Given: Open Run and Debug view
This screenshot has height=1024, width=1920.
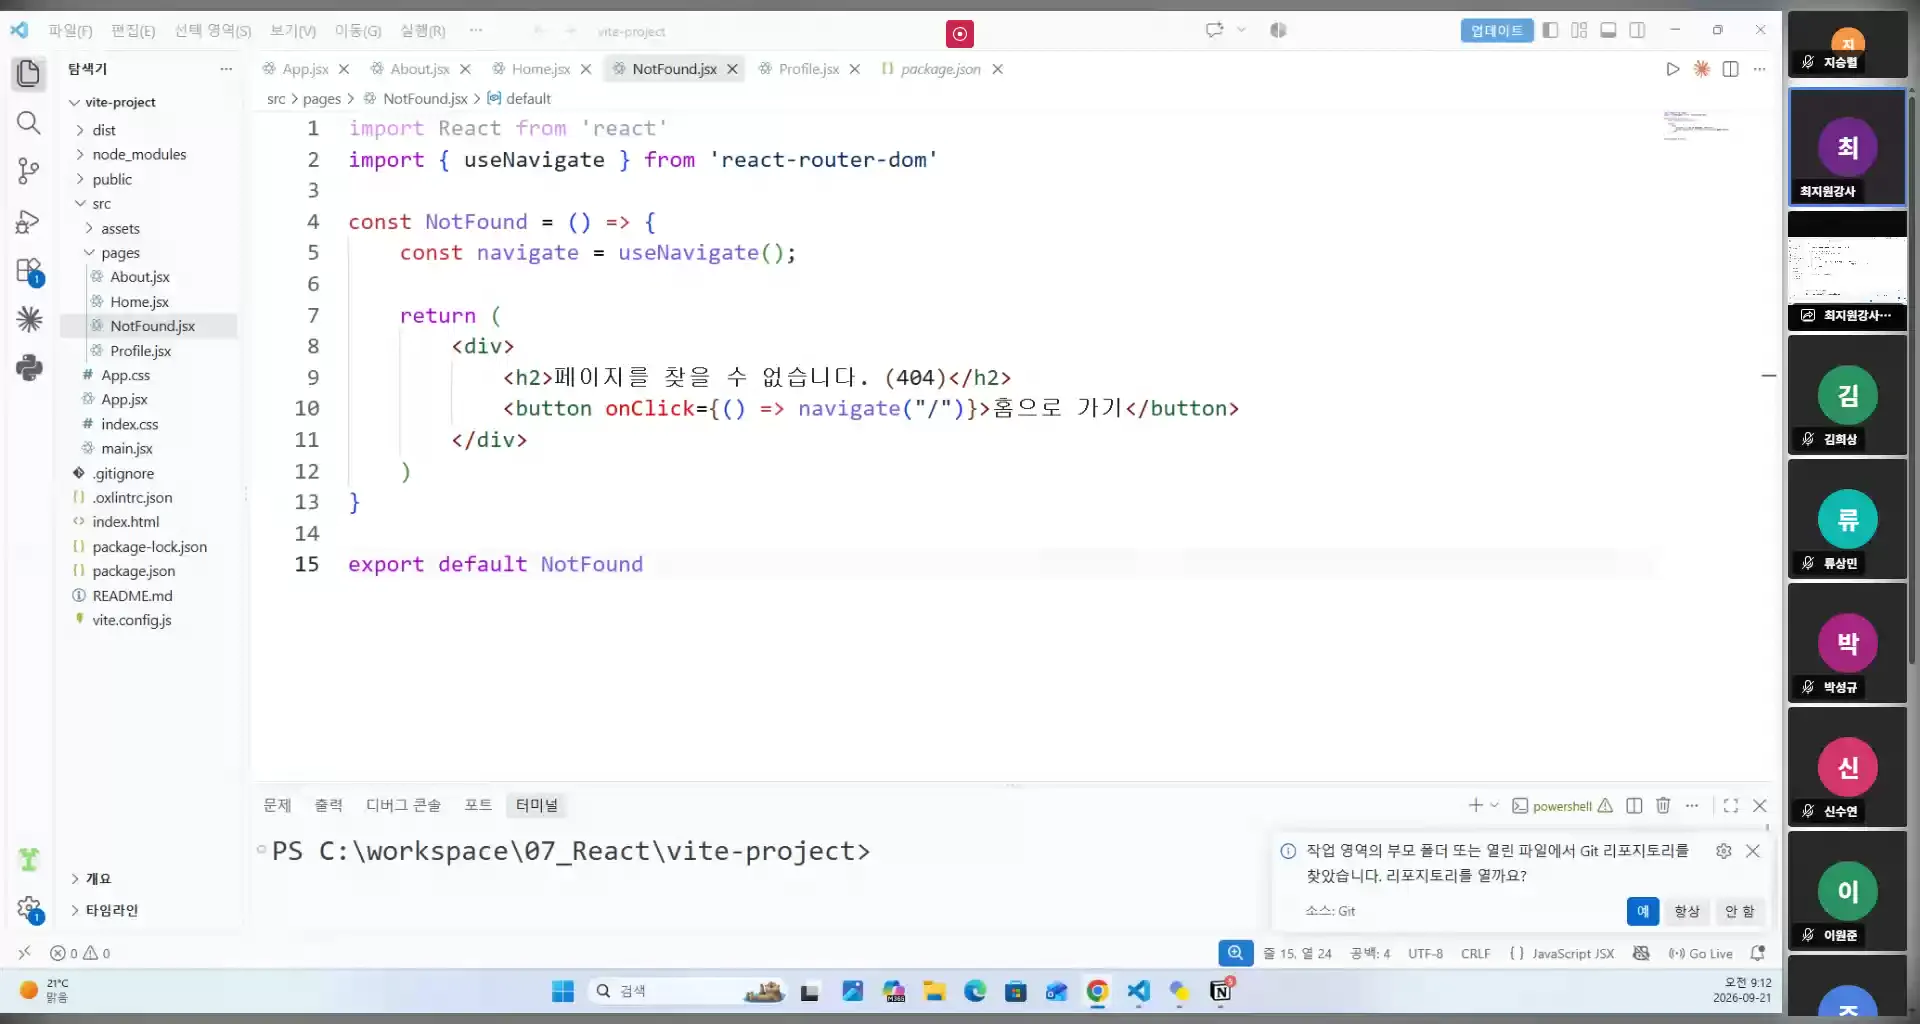Looking at the screenshot, I should (29, 221).
